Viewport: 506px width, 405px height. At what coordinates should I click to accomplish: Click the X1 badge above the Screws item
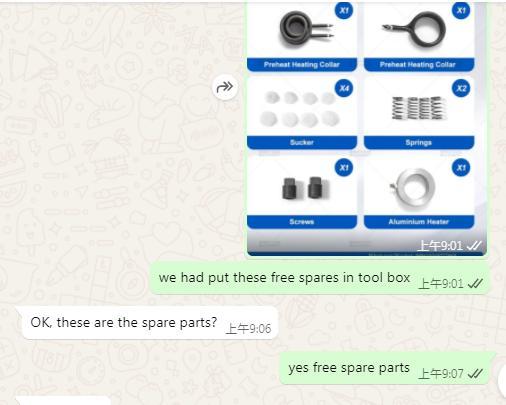(344, 167)
